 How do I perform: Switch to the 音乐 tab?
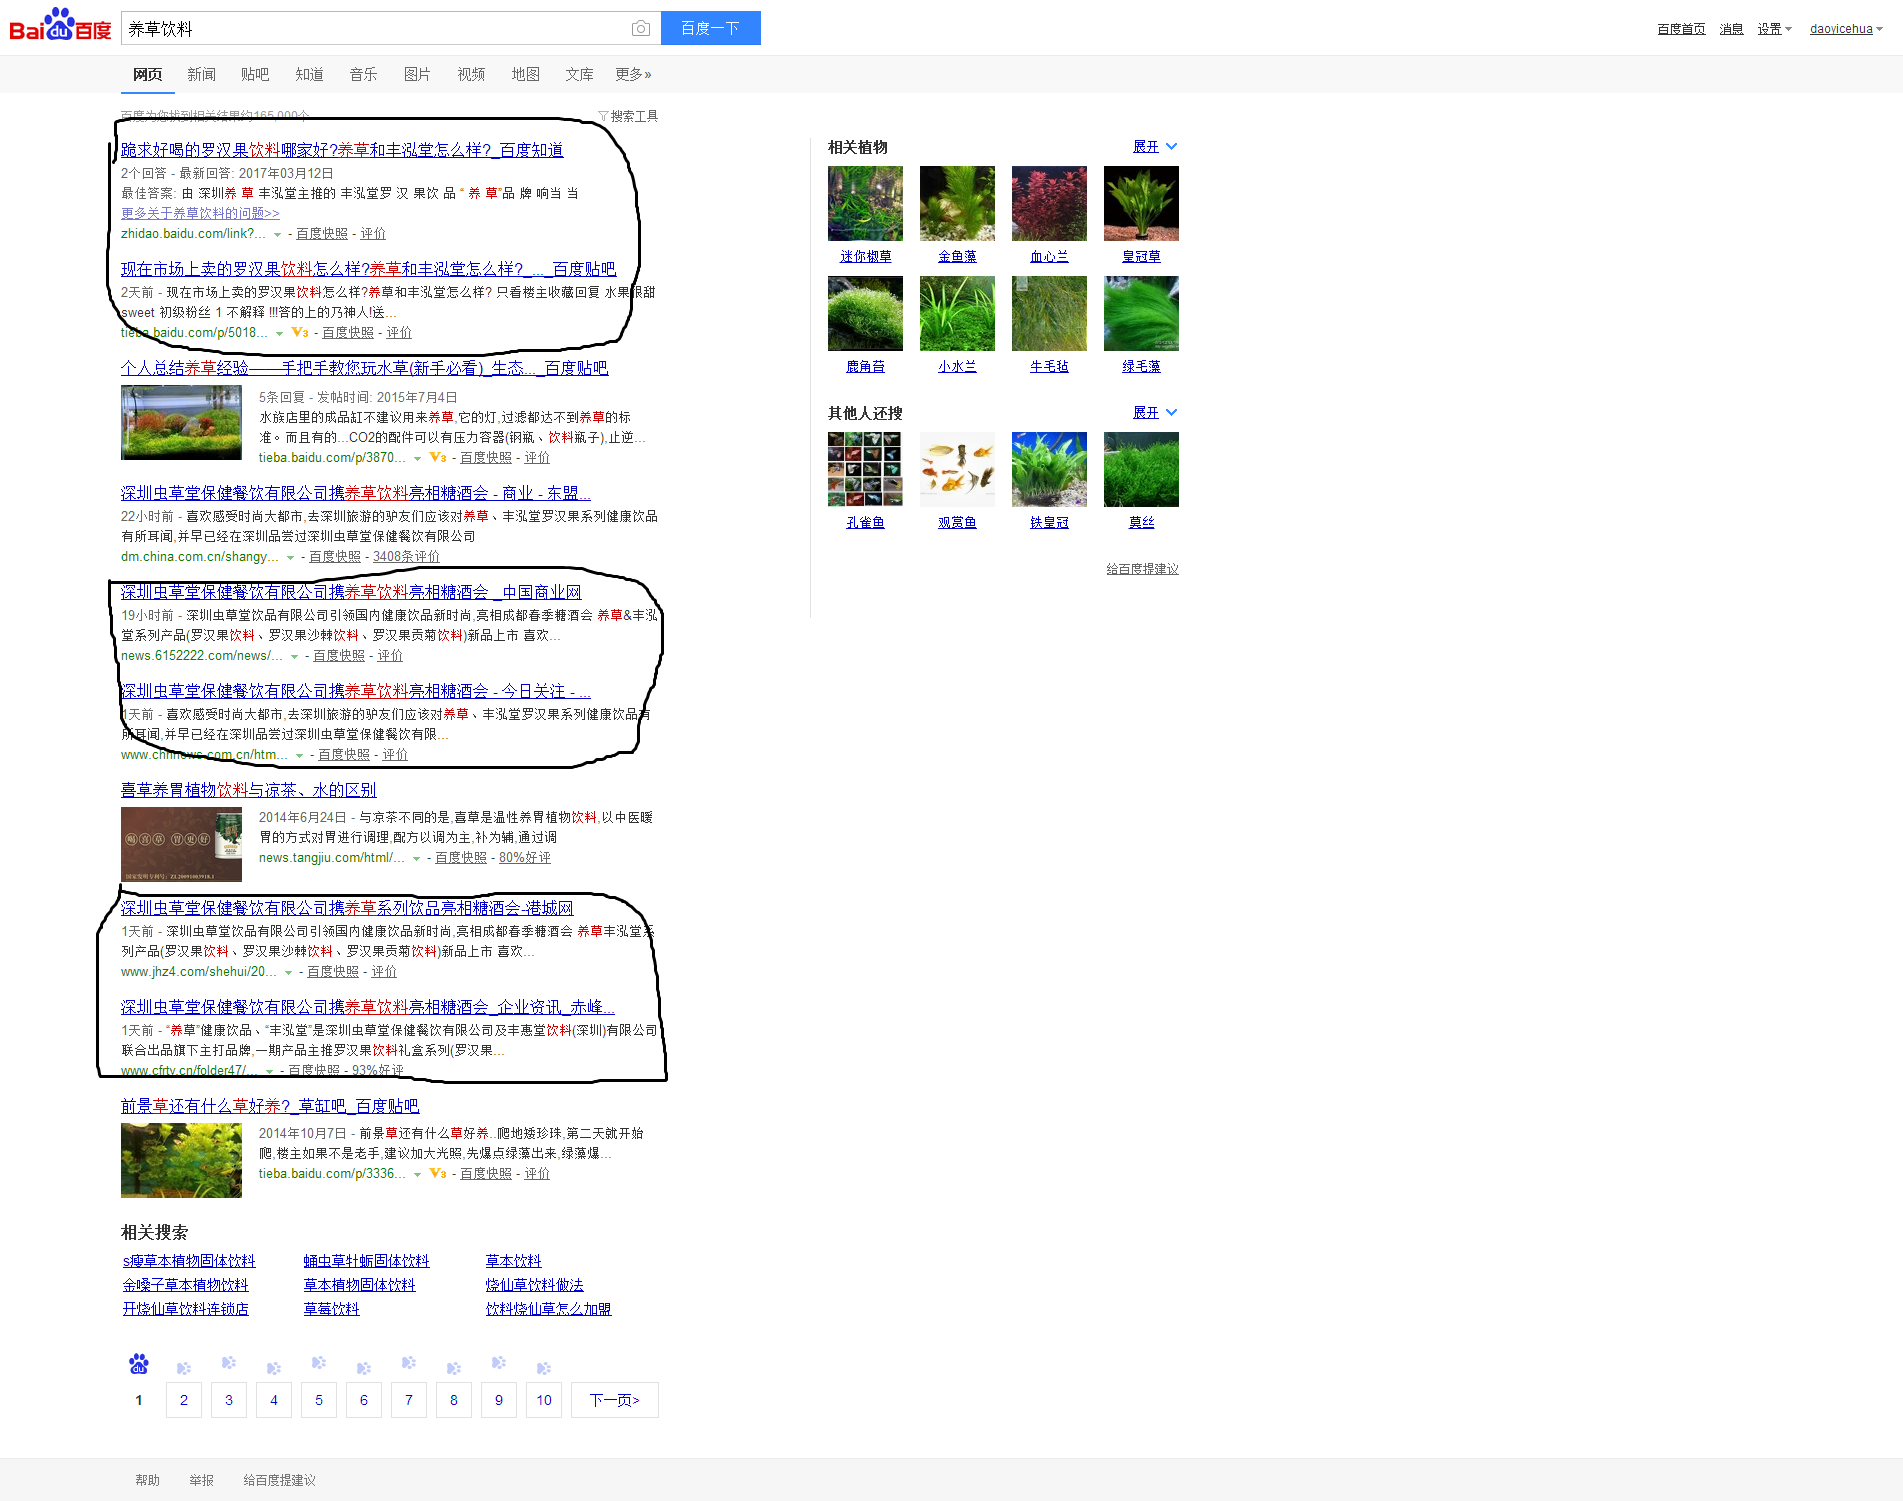pyautogui.click(x=363, y=74)
